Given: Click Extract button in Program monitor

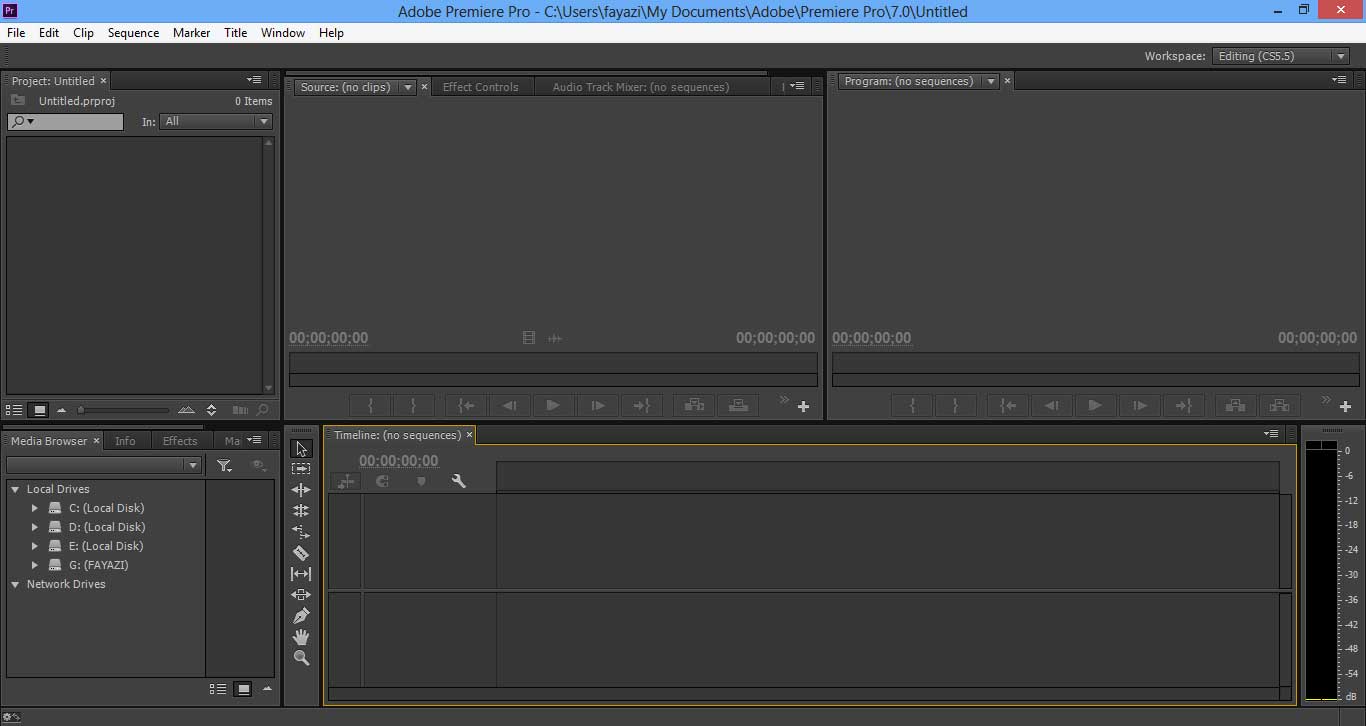Looking at the screenshot, I should pos(1279,405).
